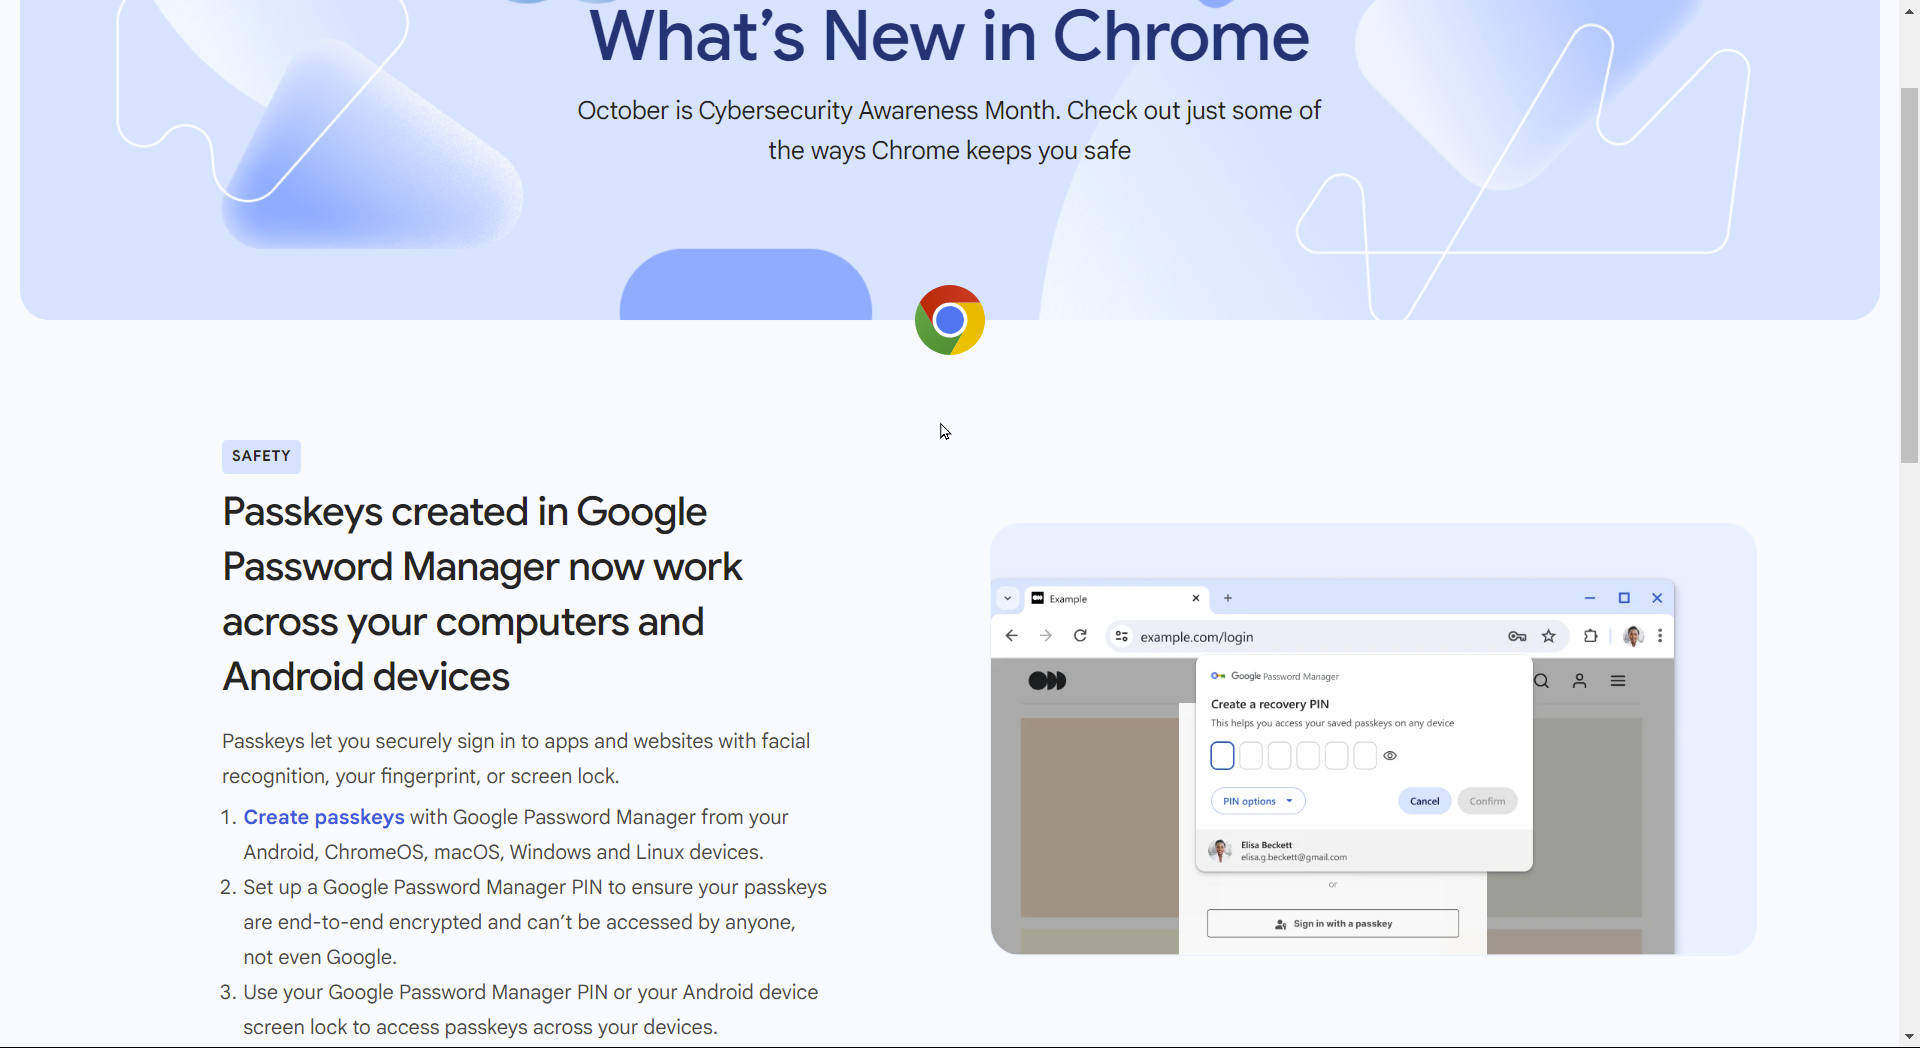Click the What's New in Chrome heading
1920x1048 pixels.
pyautogui.click(x=949, y=36)
